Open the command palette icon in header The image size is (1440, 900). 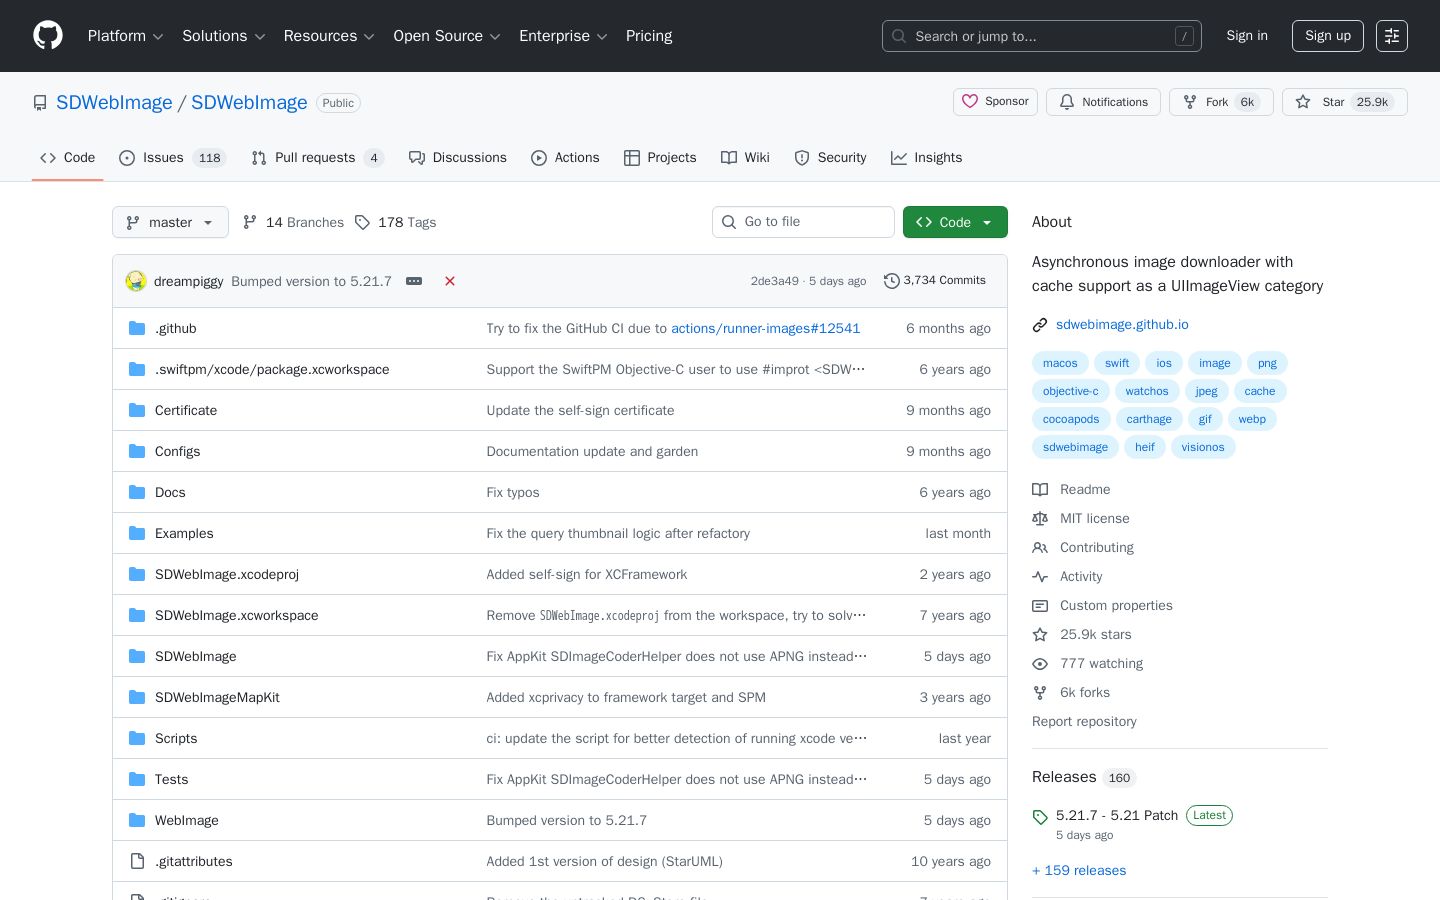coord(1392,36)
